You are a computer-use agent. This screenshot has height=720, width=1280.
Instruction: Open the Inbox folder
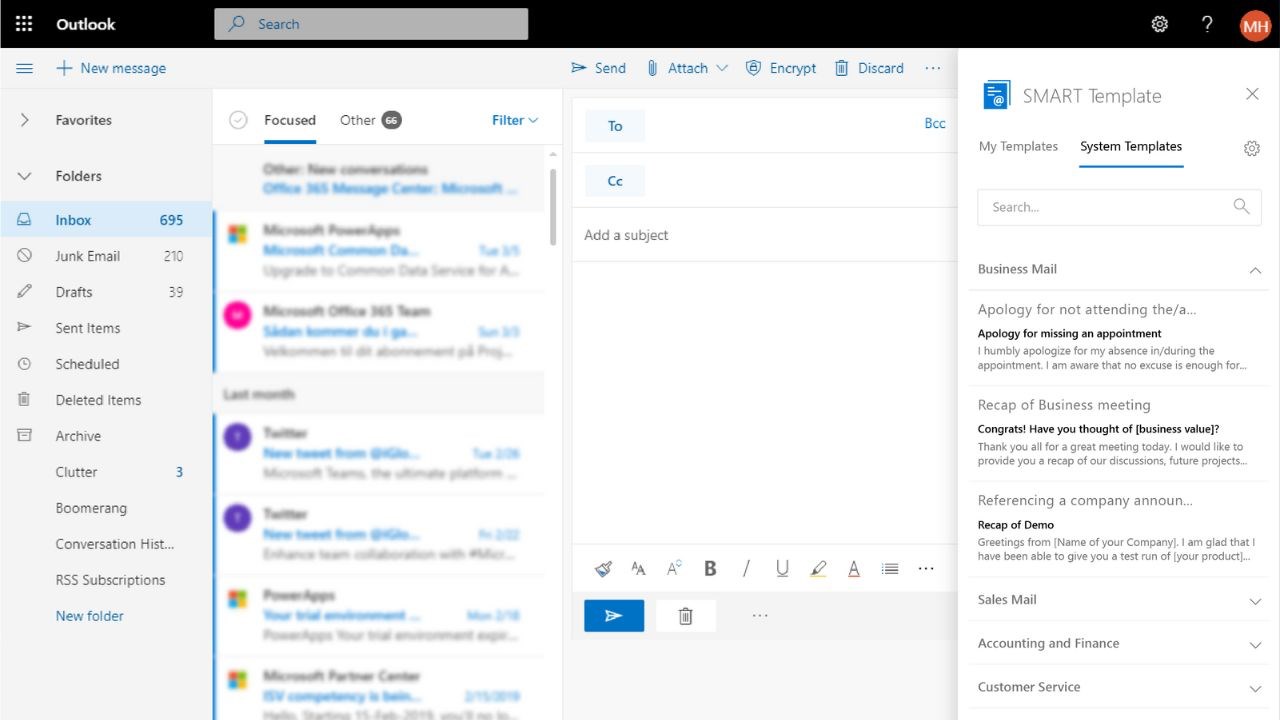coord(106,220)
